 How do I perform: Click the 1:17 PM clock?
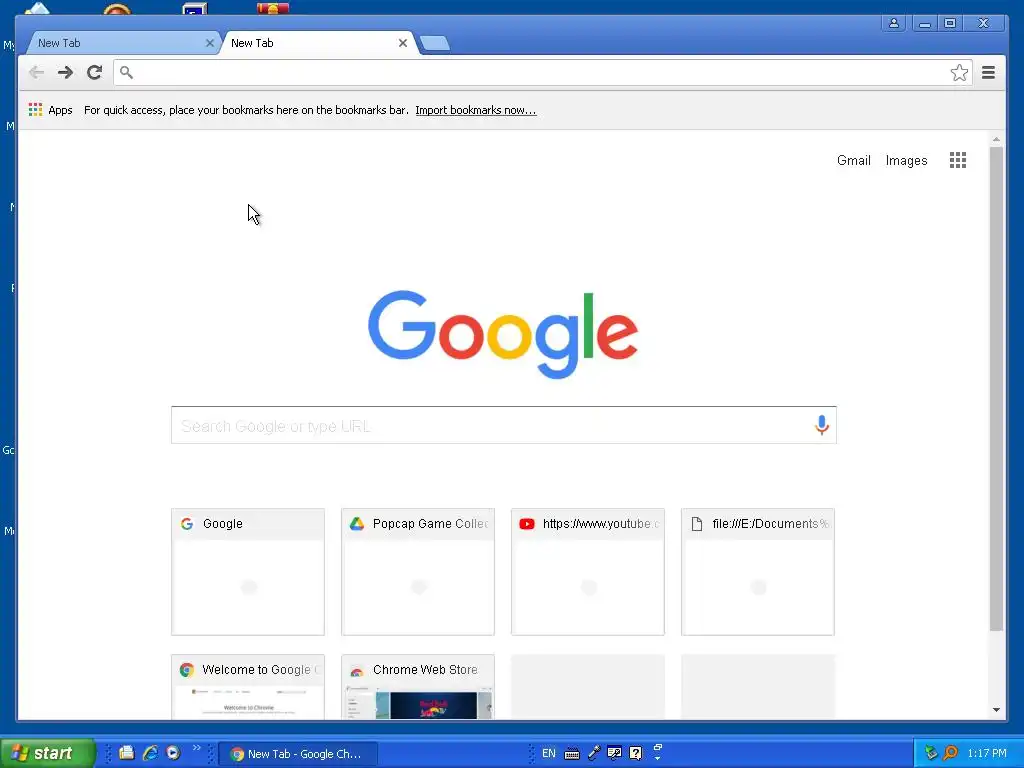987,754
